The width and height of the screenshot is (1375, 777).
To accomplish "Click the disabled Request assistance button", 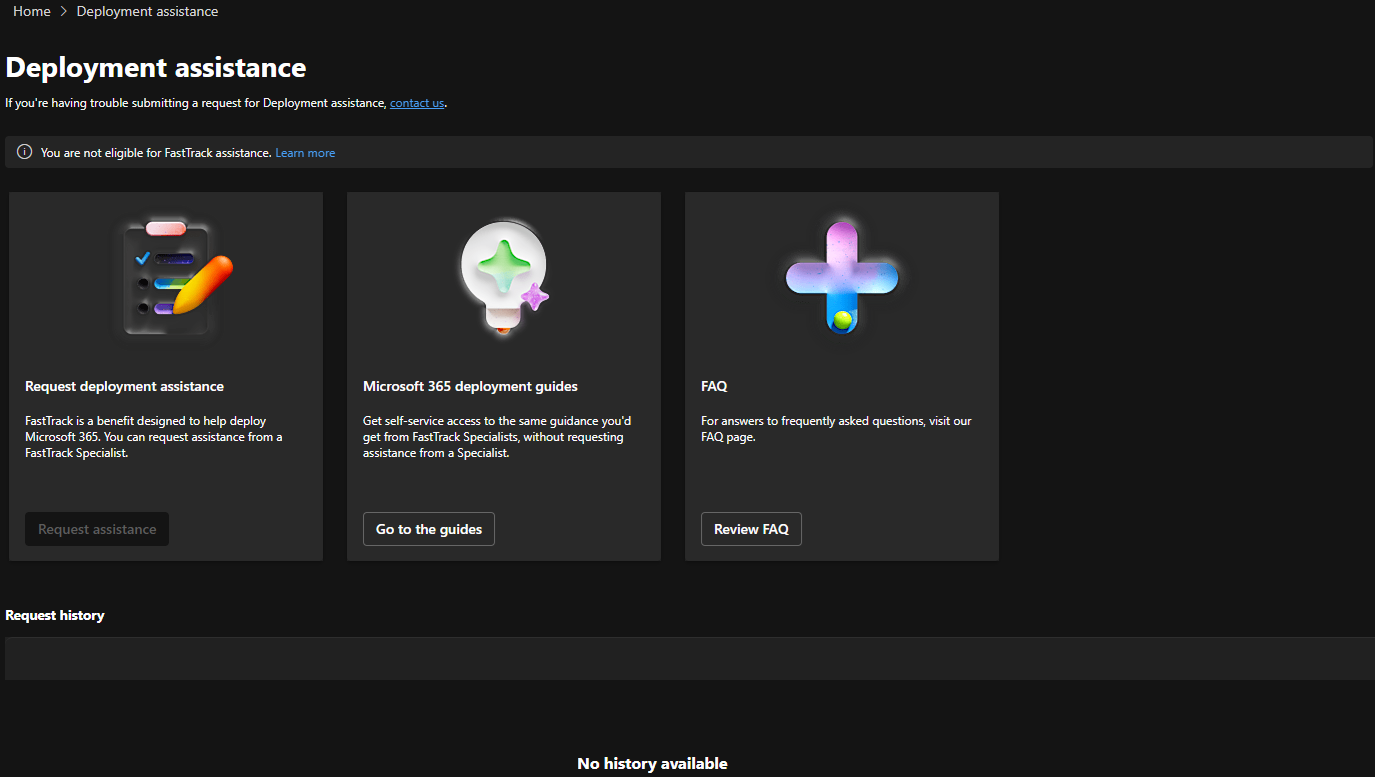I will 97,529.
